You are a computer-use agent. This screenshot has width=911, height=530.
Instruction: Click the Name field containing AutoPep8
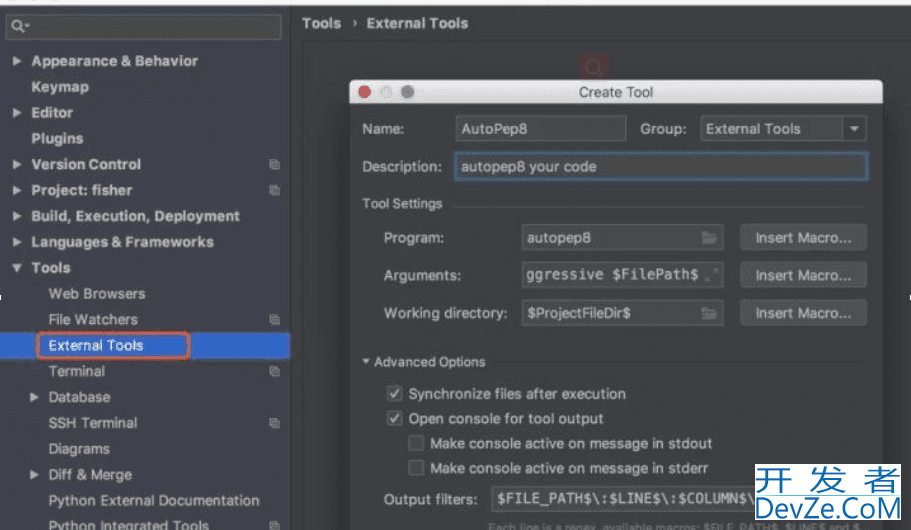[541, 128]
